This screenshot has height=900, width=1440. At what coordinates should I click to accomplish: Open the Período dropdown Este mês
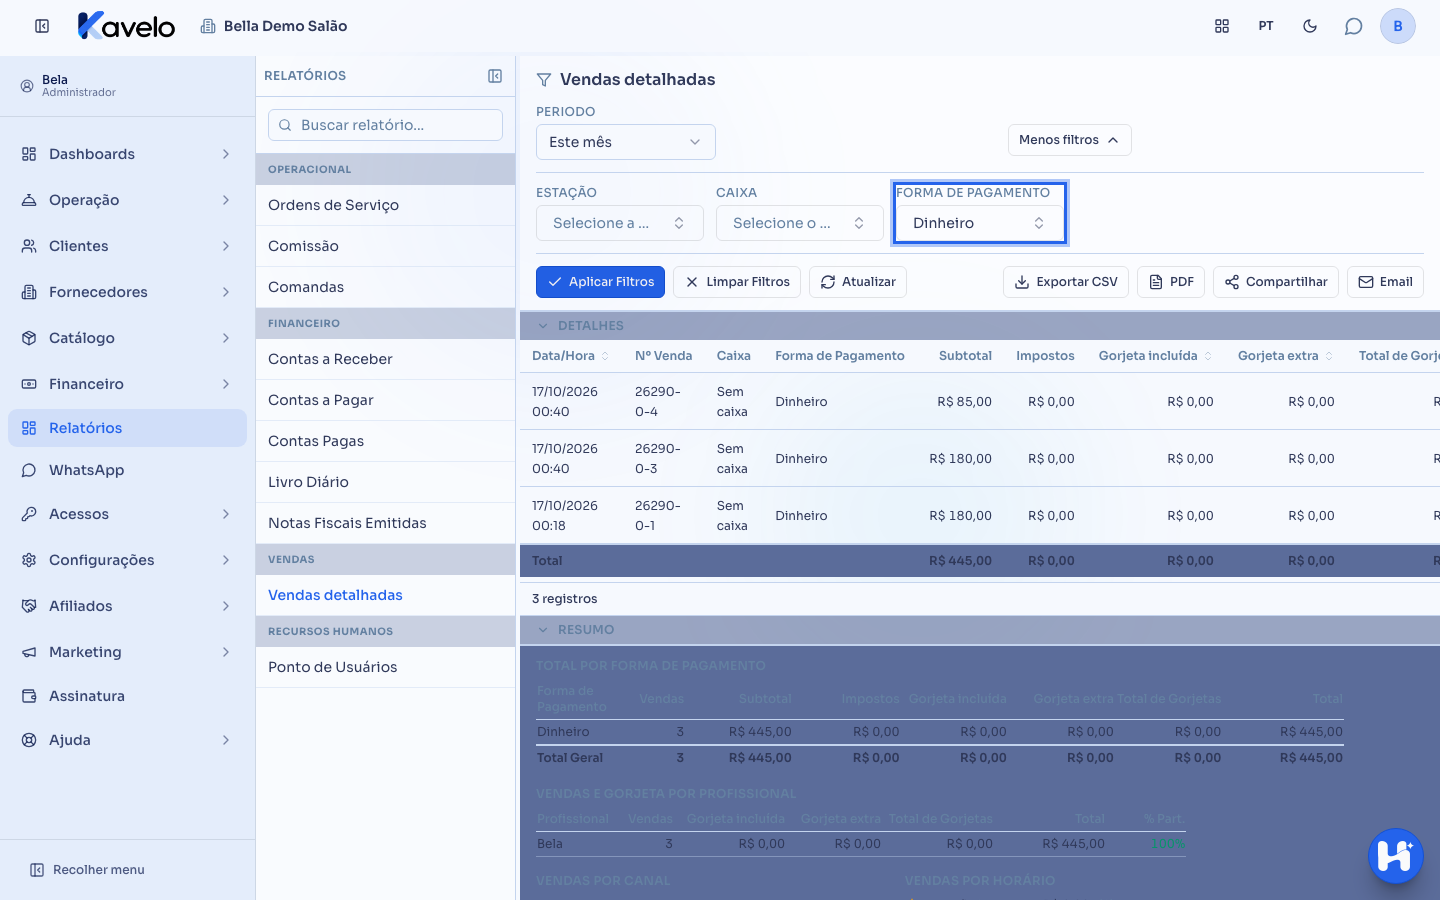click(x=626, y=142)
